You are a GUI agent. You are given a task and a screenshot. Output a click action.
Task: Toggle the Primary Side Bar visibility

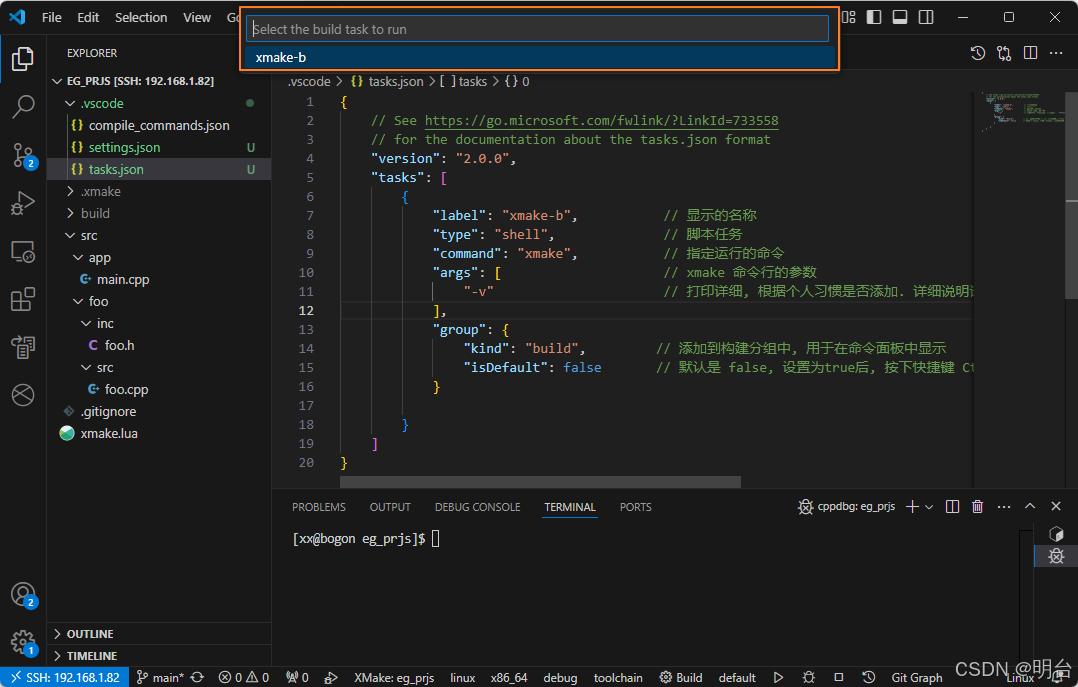pyautogui.click(x=874, y=17)
